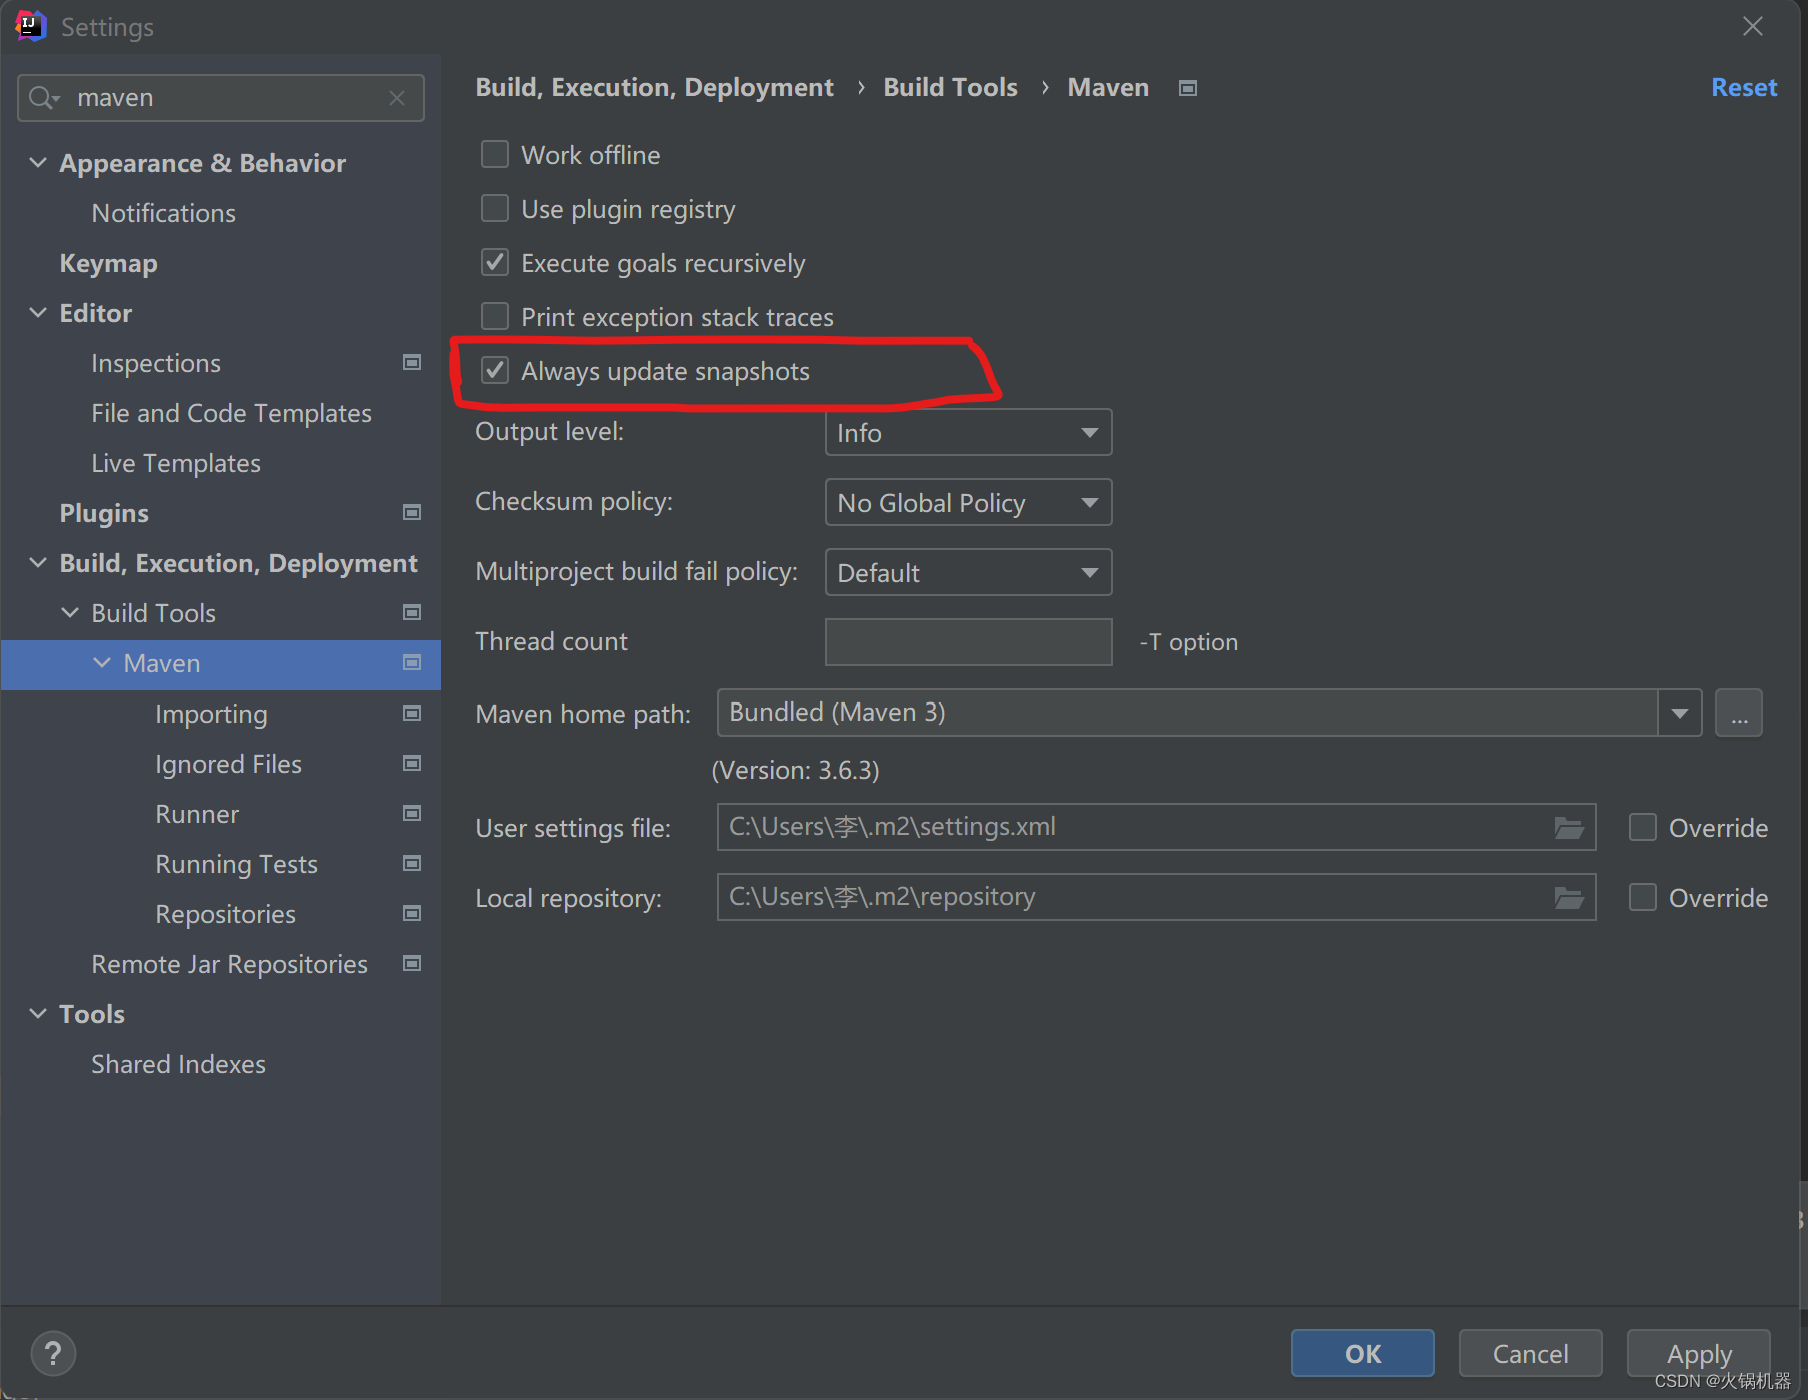Click the Local repository path field
The height and width of the screenshot is (1400, 1808).
coord(1156,897)
